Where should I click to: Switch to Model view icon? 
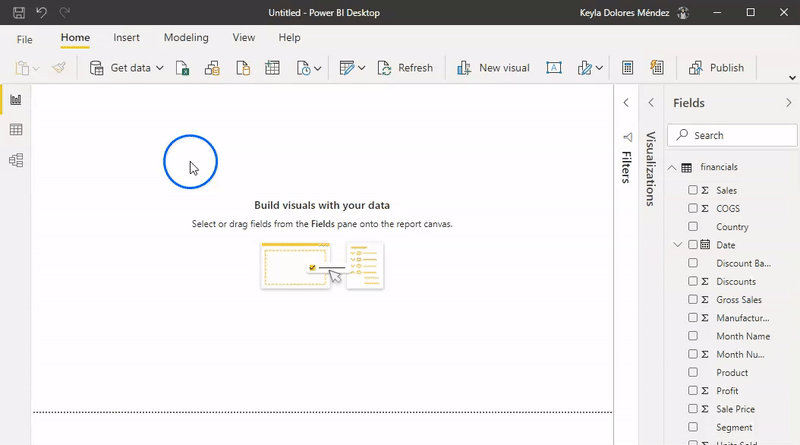[x=16, y=160]
